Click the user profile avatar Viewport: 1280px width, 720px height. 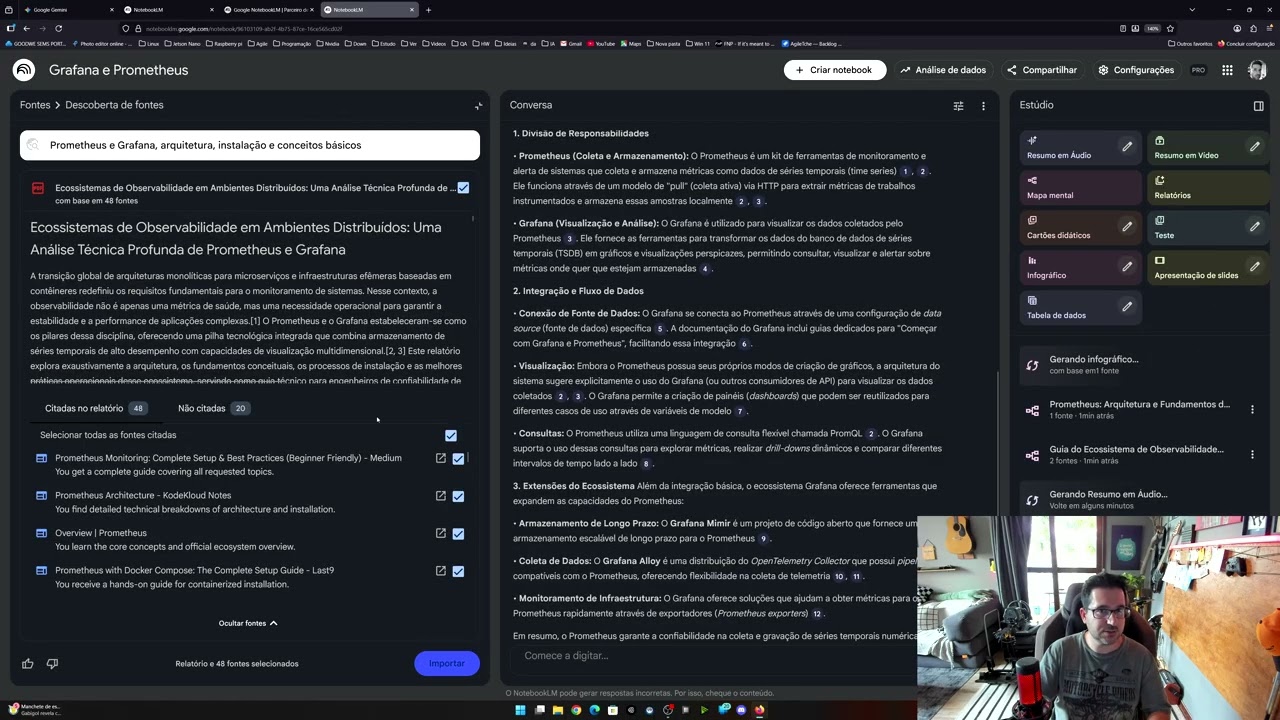click(1257, 70)
